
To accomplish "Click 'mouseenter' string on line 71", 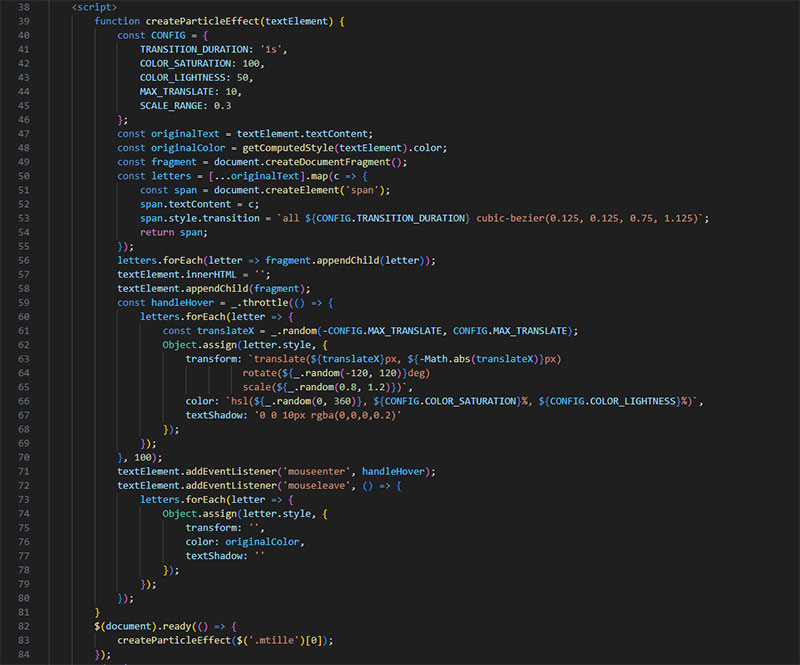I will [317, 472].
